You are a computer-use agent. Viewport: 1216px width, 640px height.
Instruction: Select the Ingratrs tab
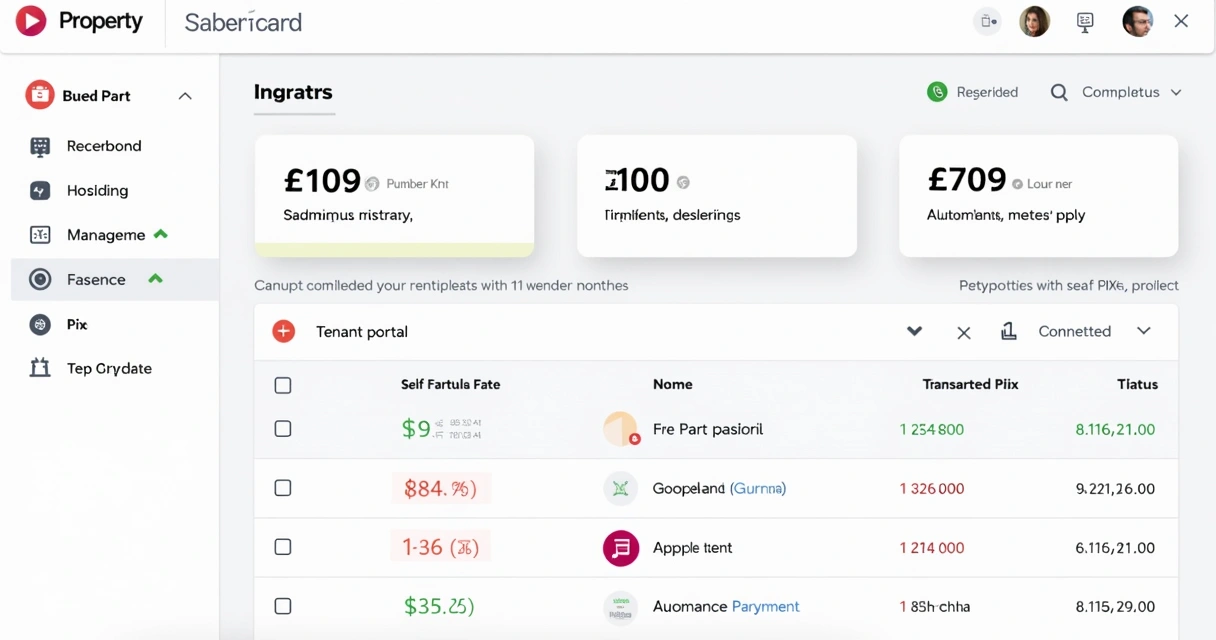coord(293,92)
